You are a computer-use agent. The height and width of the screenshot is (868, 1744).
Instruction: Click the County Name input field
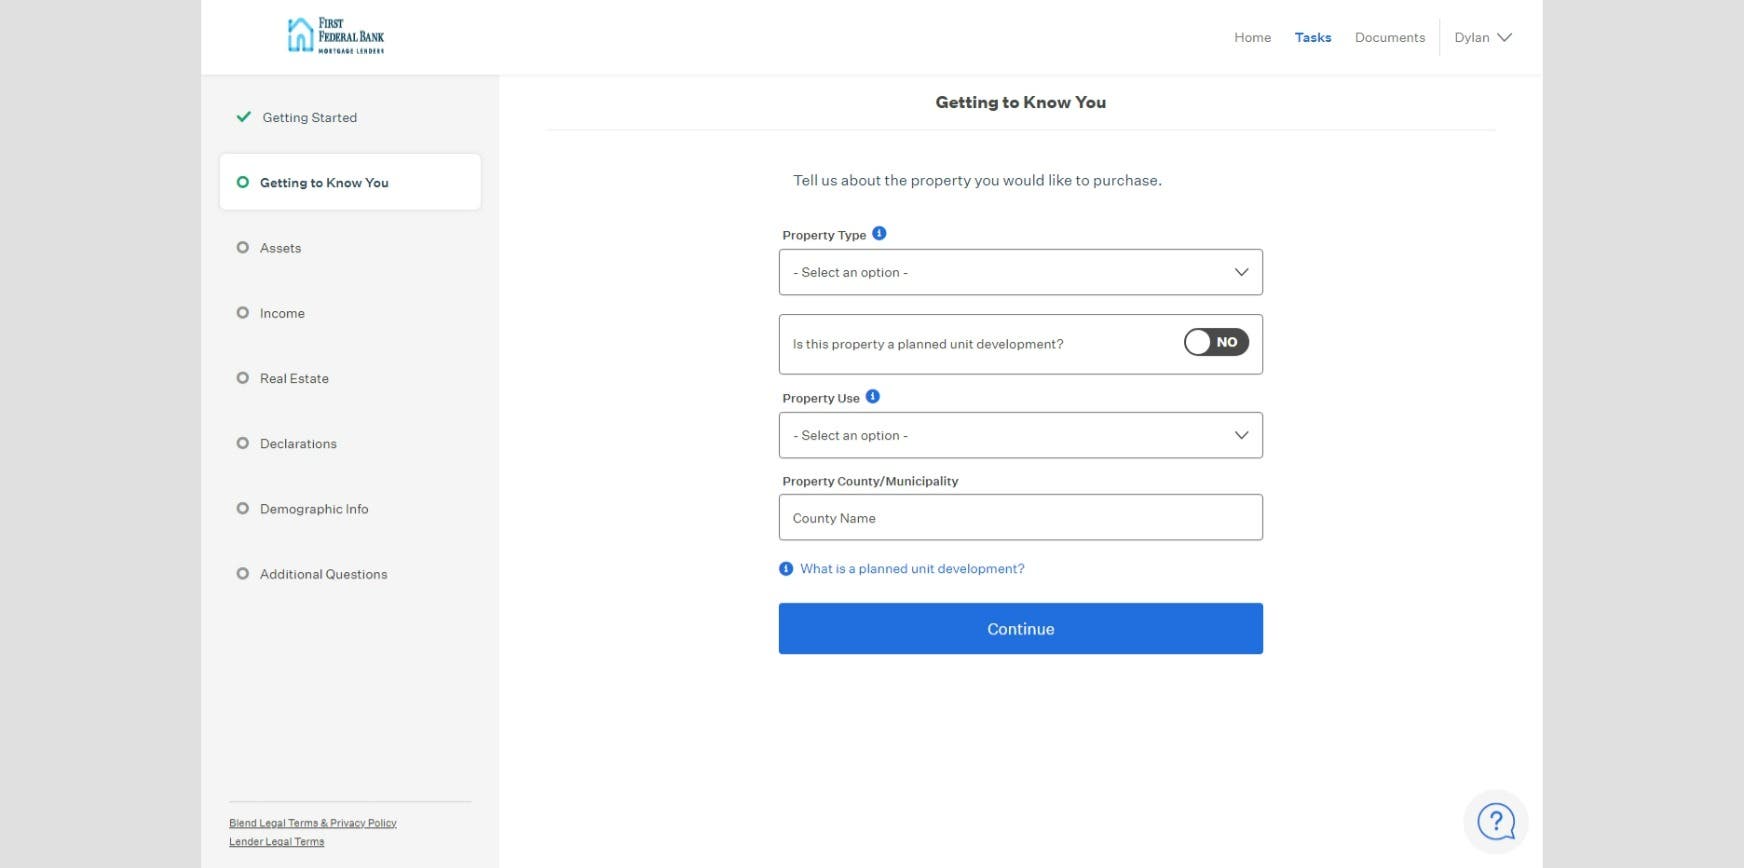coord(1020,518)
